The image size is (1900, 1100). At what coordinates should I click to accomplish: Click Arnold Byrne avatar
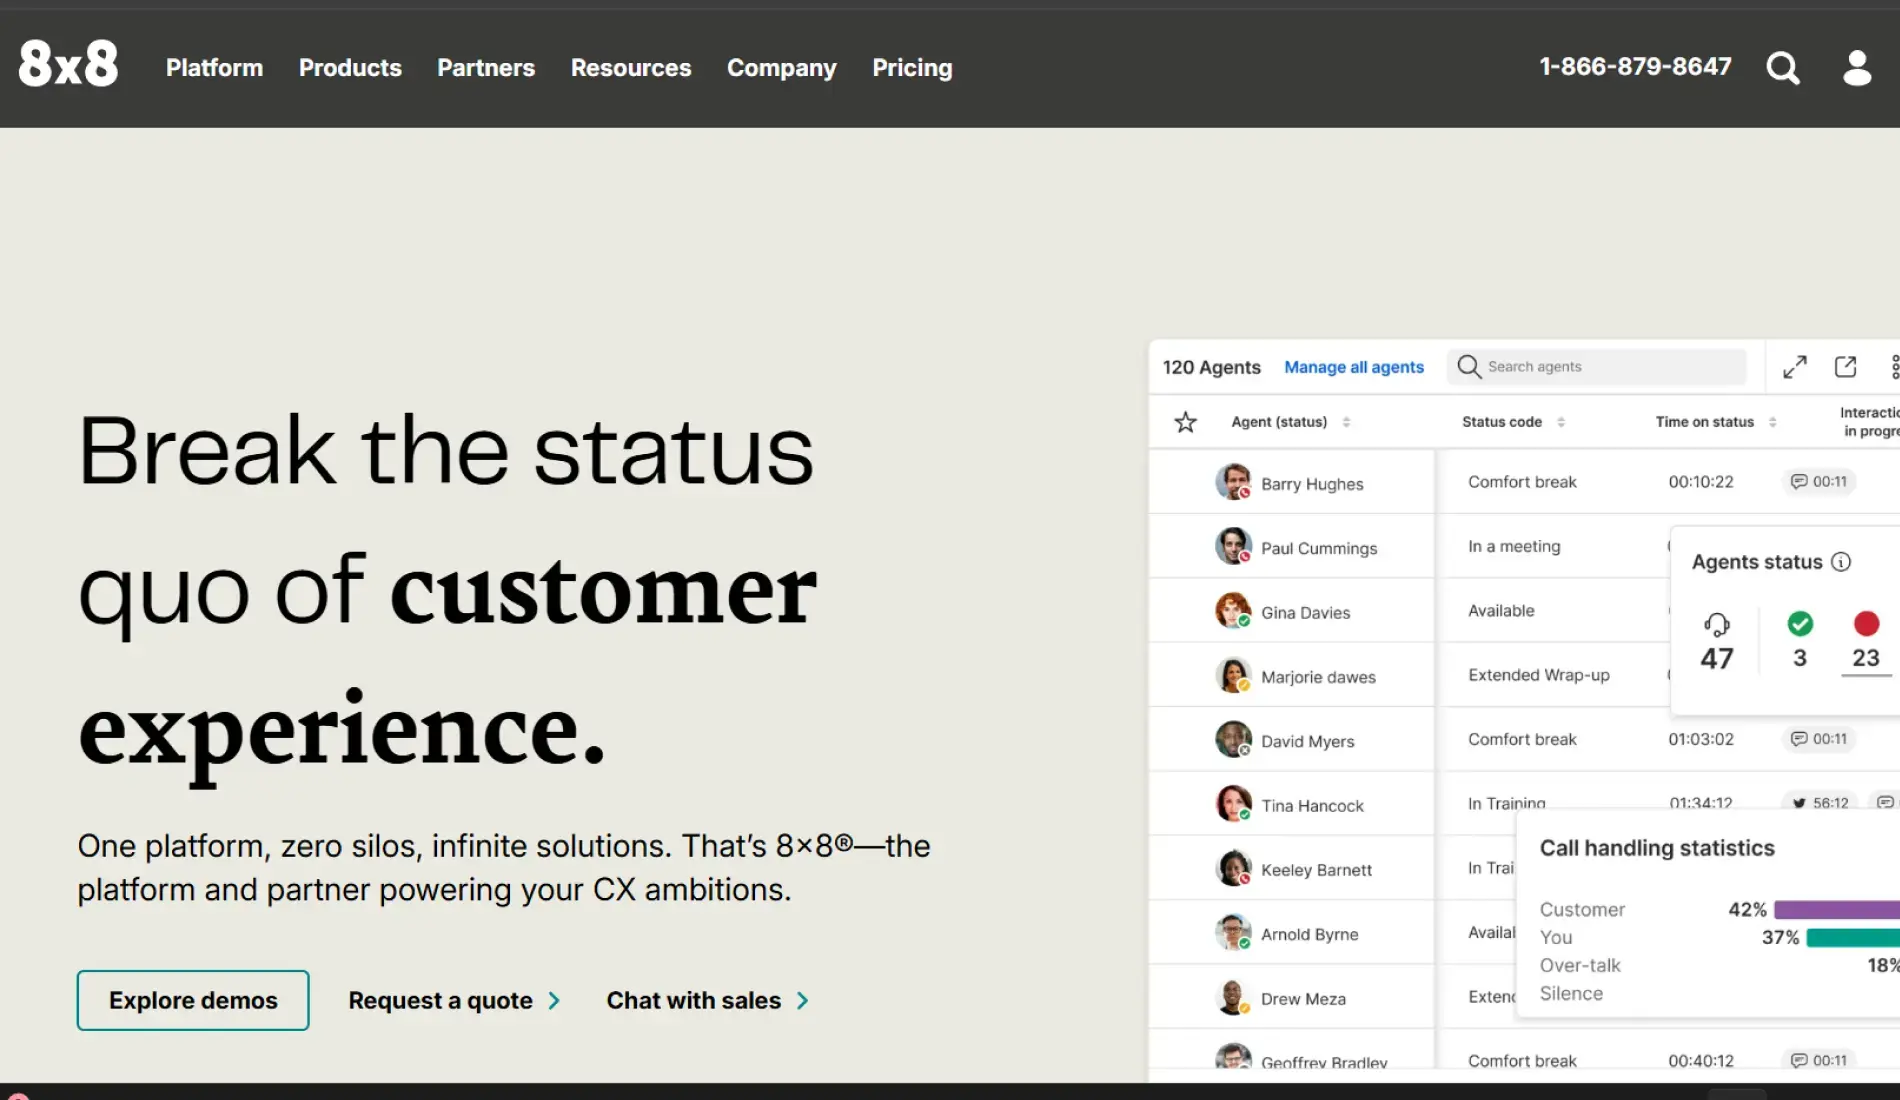pos(1233,933)
